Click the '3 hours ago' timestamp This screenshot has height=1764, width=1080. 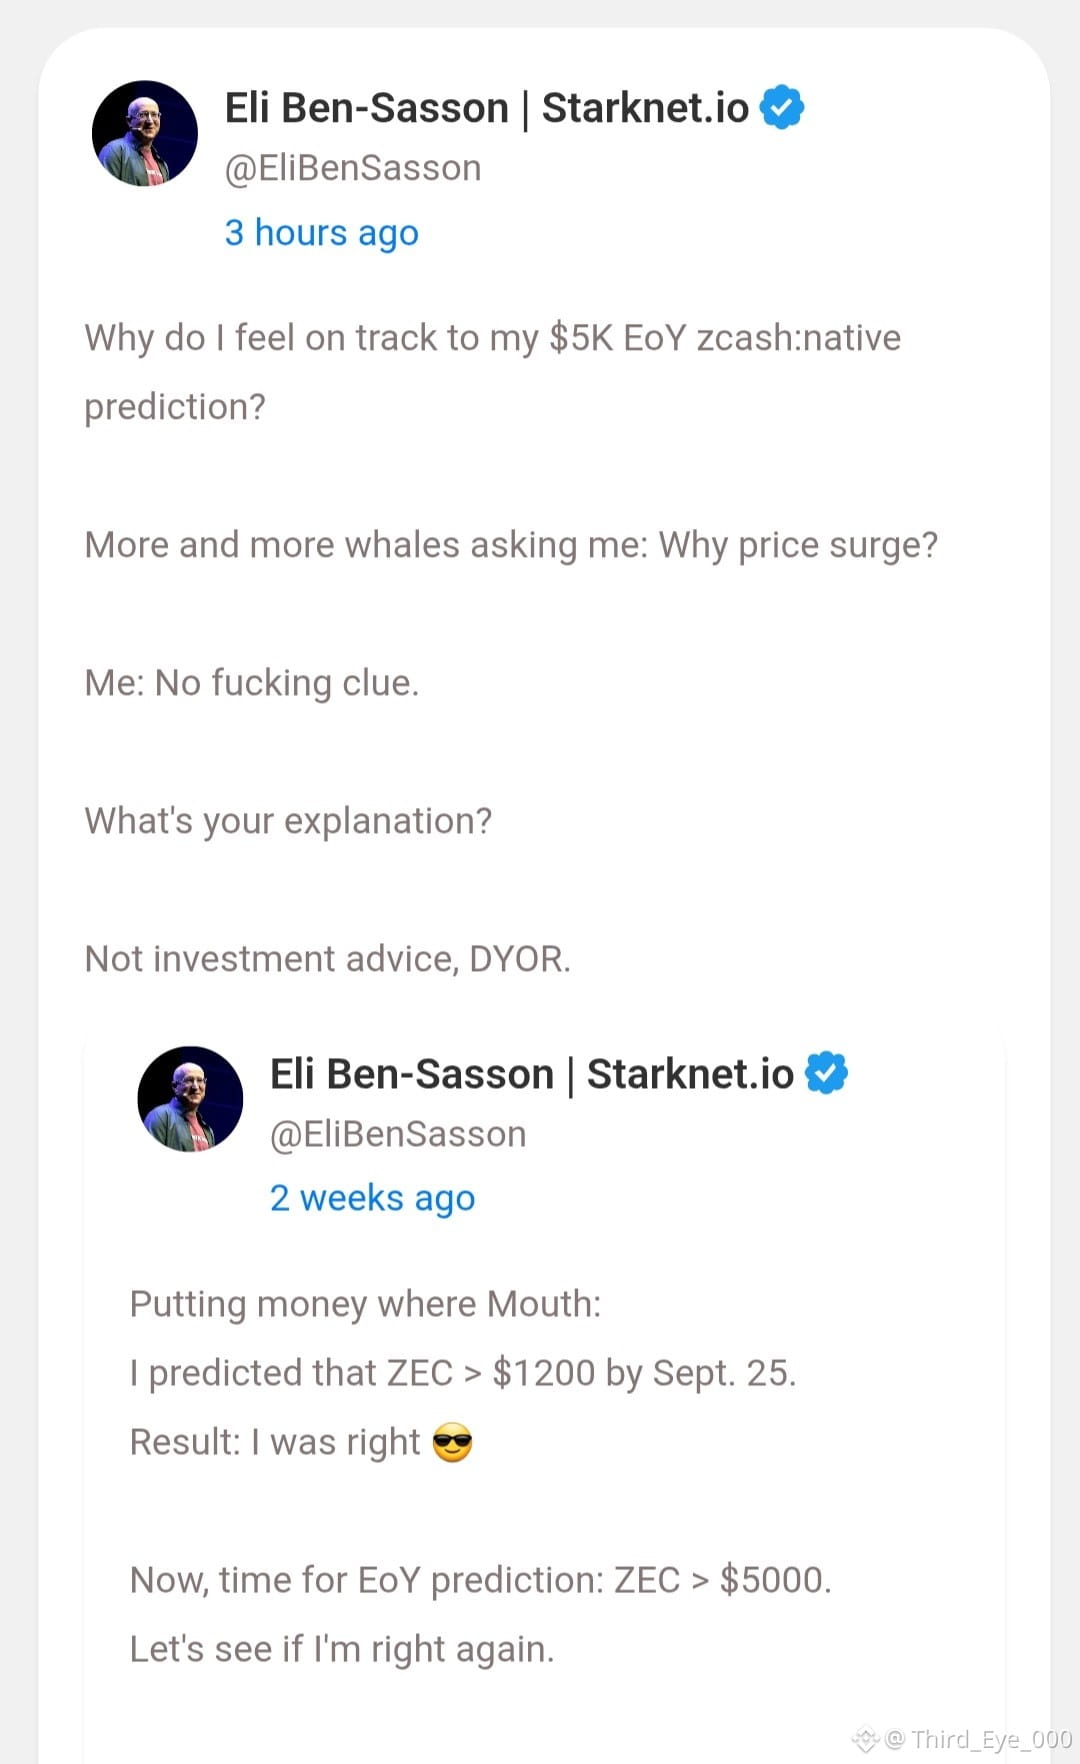point(322,232)
